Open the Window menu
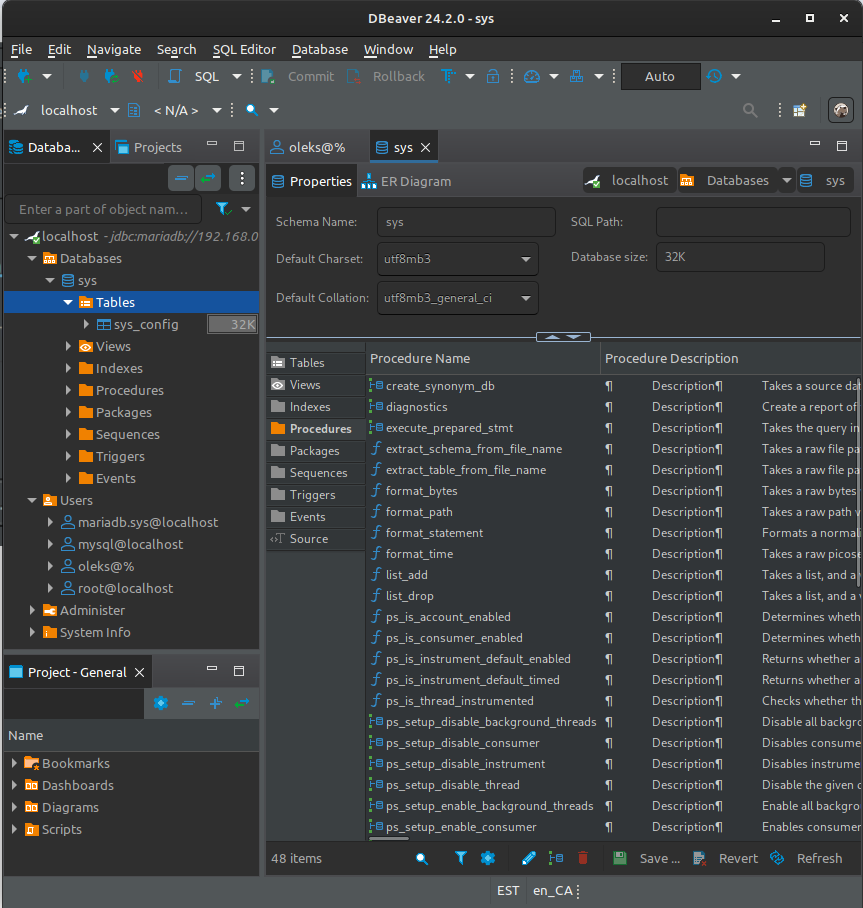Screen dimensions: 863x908 pyautogui.click(x=388, y=50)
